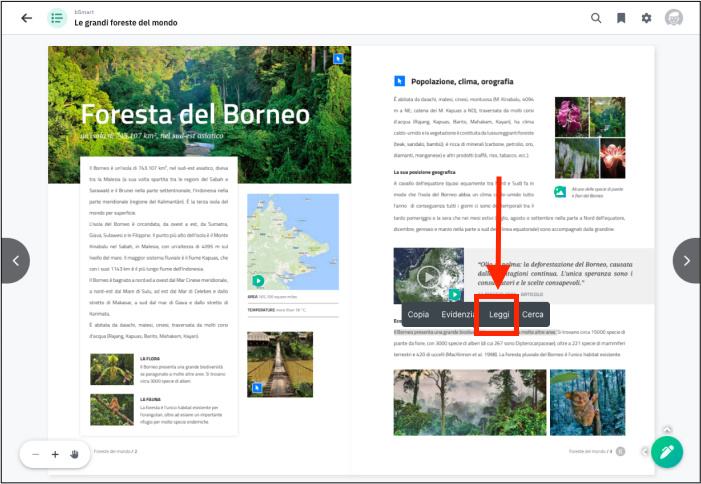The image size is (701, 484).
Task: Click the small left chevron beside pencil button
Action: 644,451
